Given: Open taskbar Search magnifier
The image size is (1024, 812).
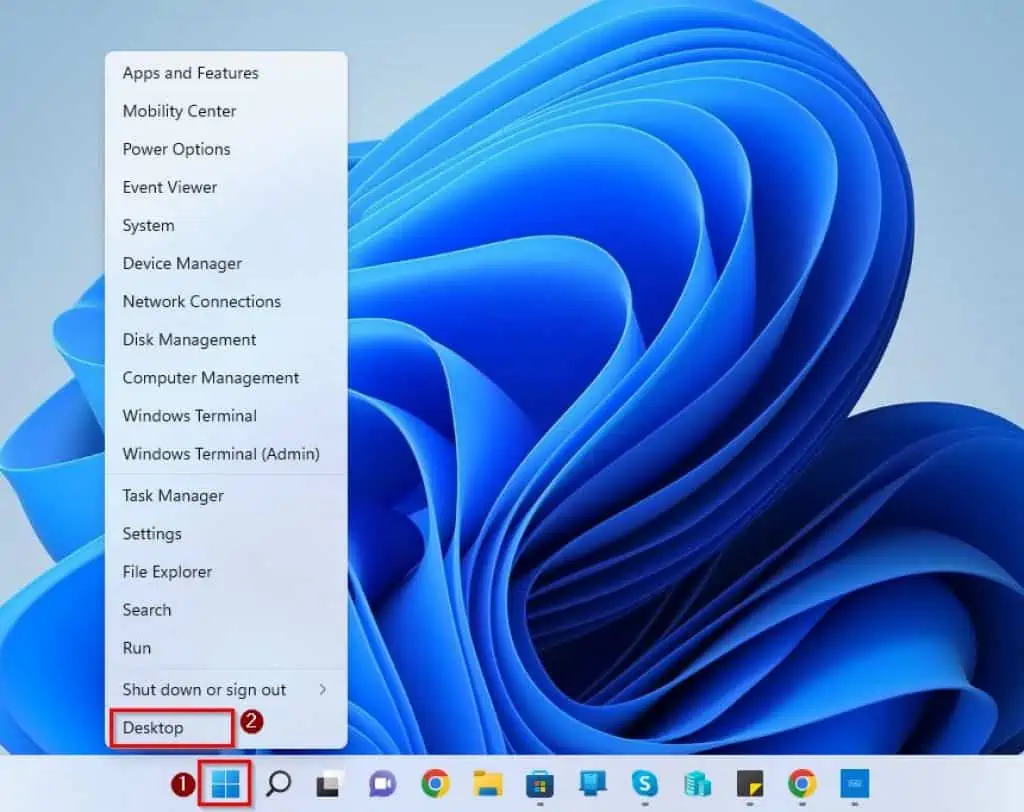Looking at the screenshot, I should [x=278, y=783].
